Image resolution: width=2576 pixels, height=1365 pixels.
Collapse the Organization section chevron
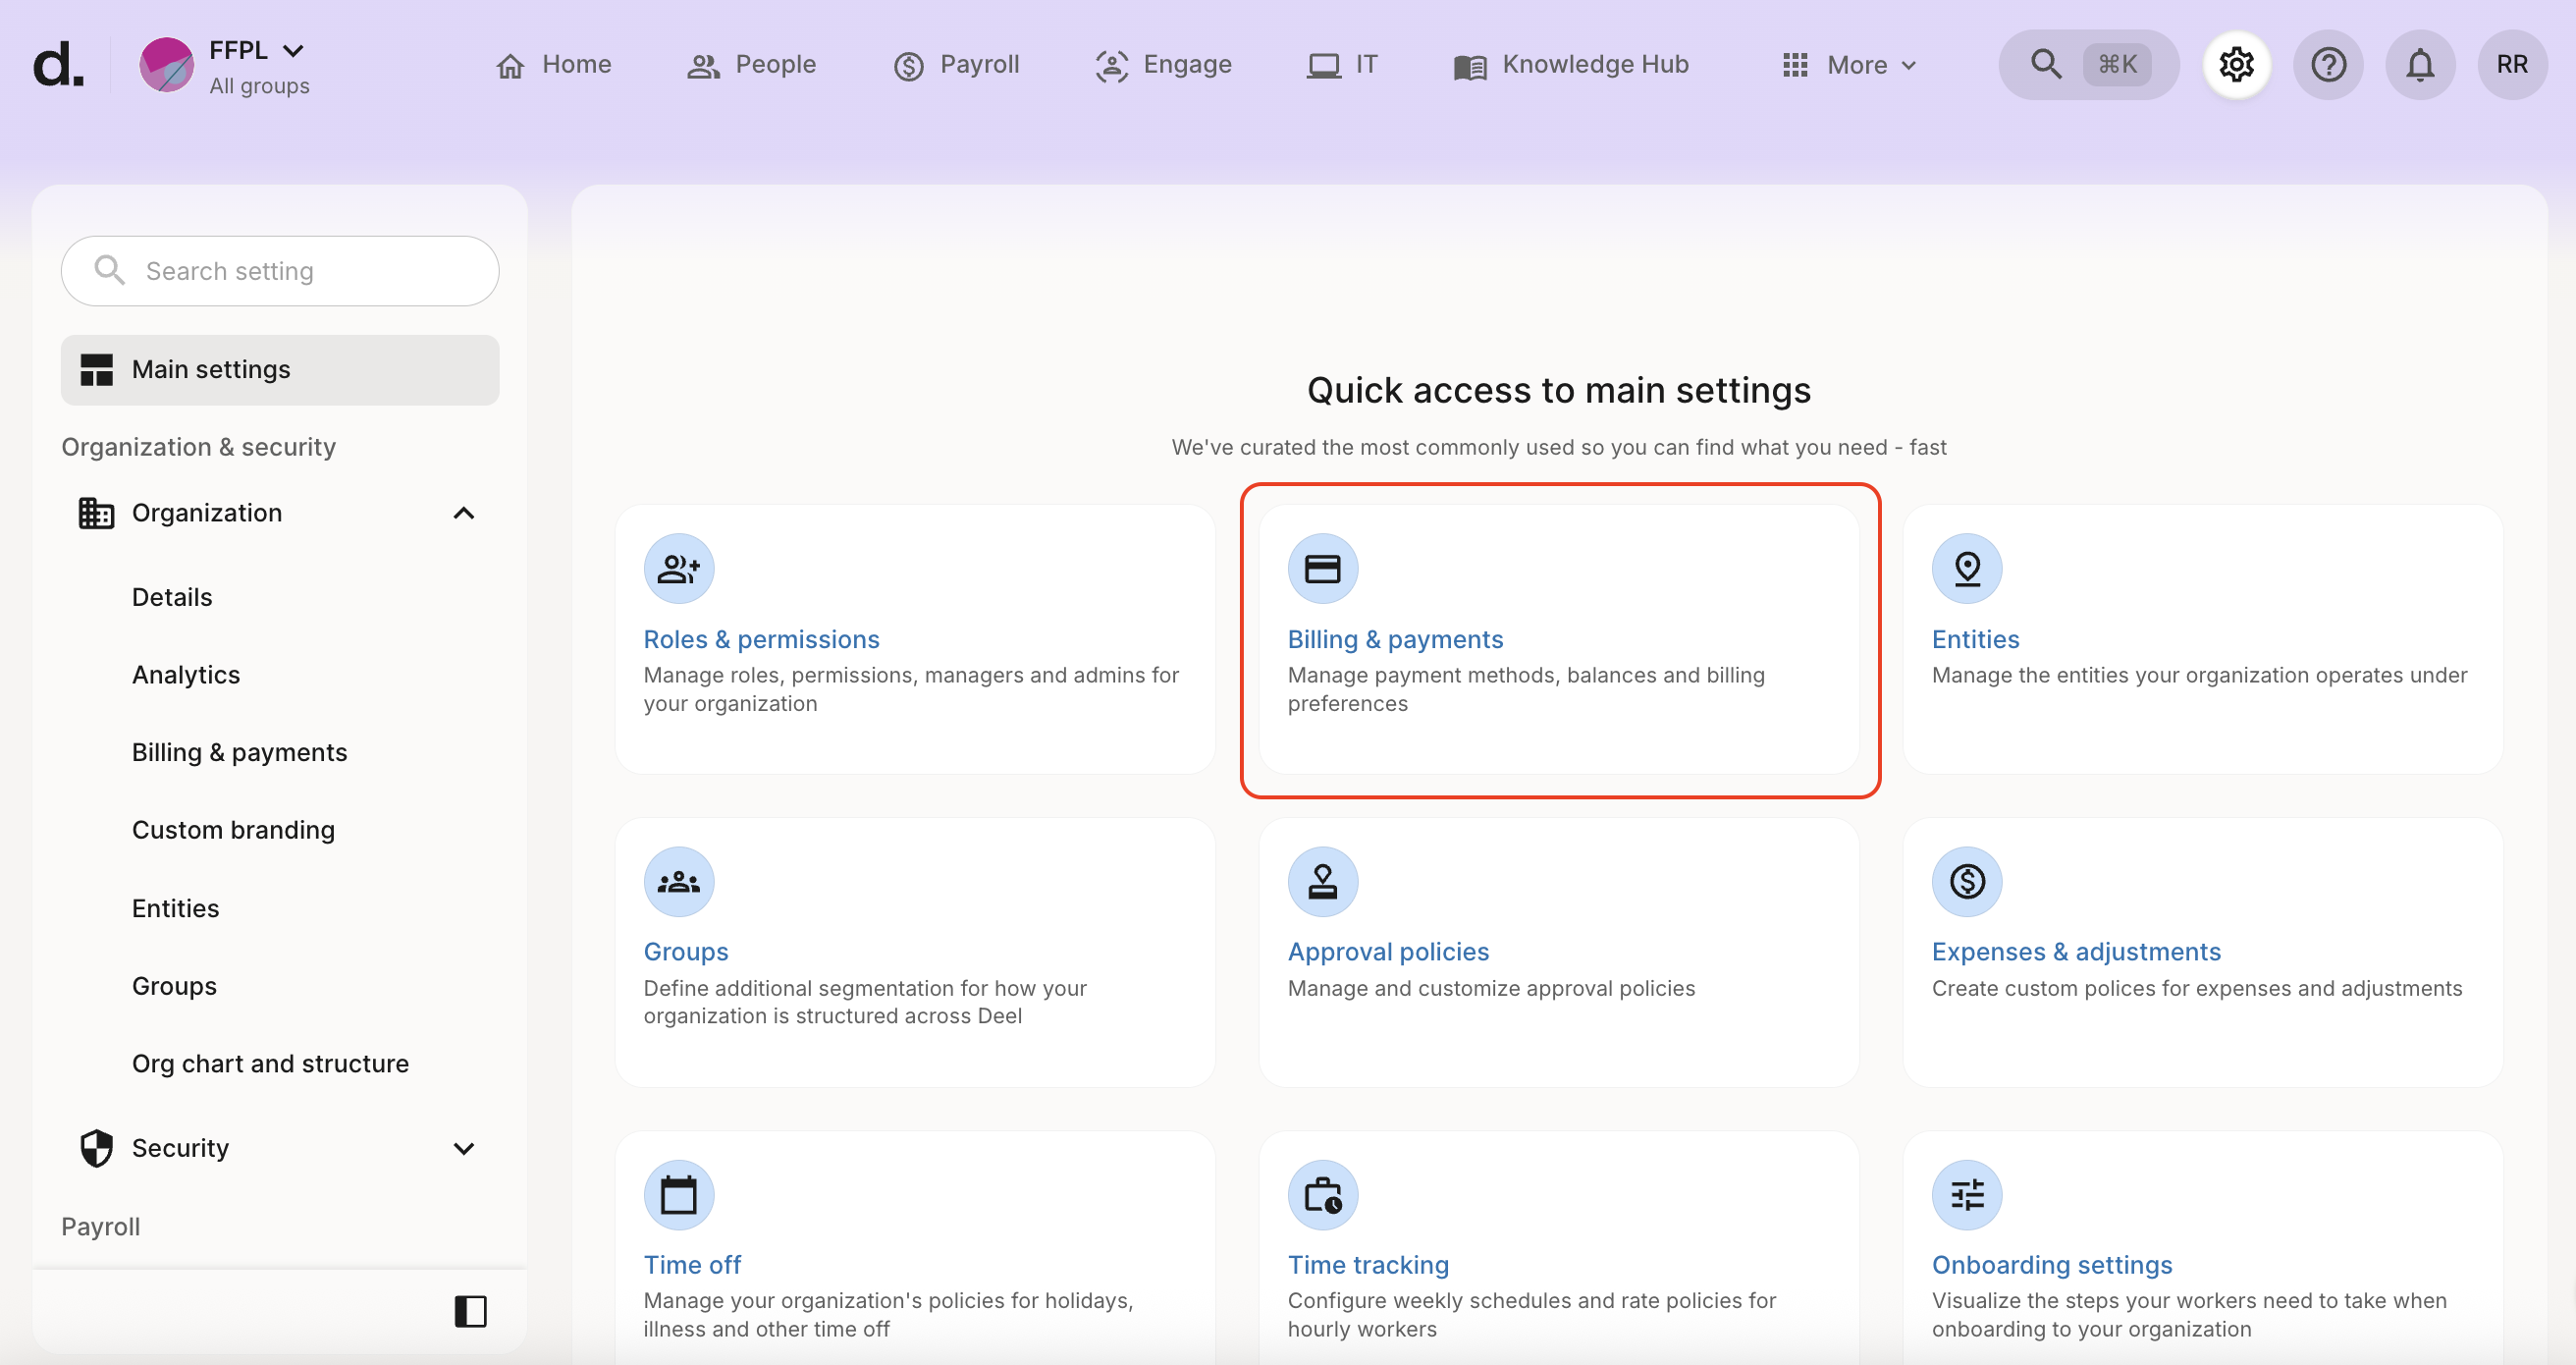tap(463, 513)
